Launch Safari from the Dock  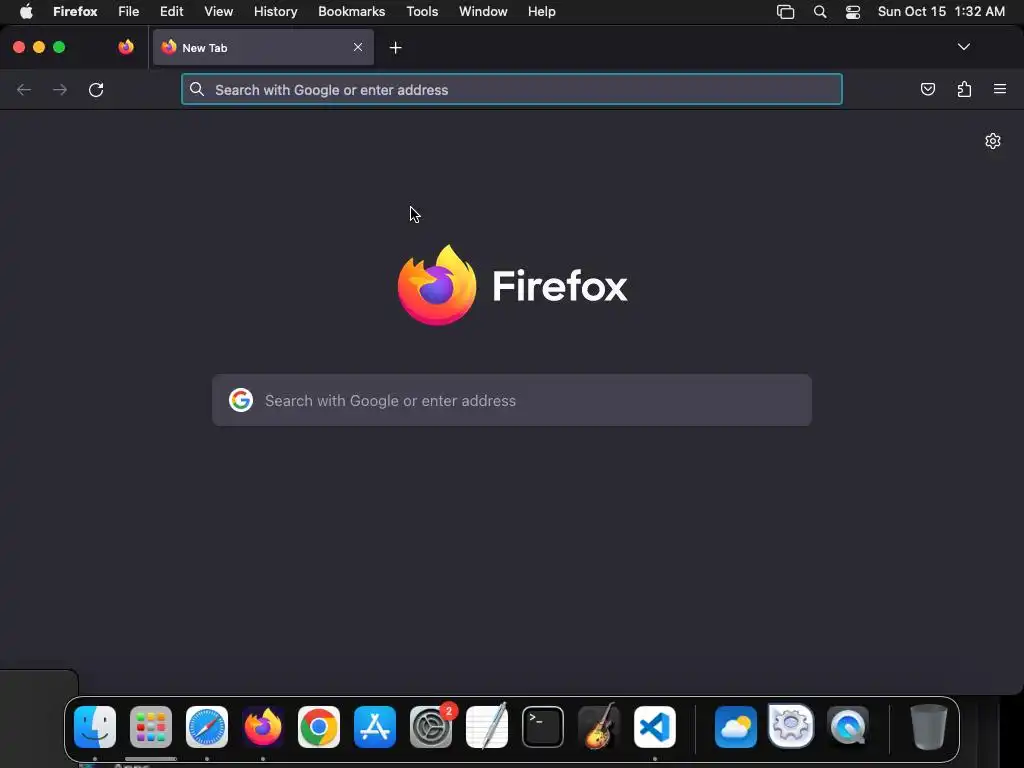pyautogui.click(x=207, y=727)
